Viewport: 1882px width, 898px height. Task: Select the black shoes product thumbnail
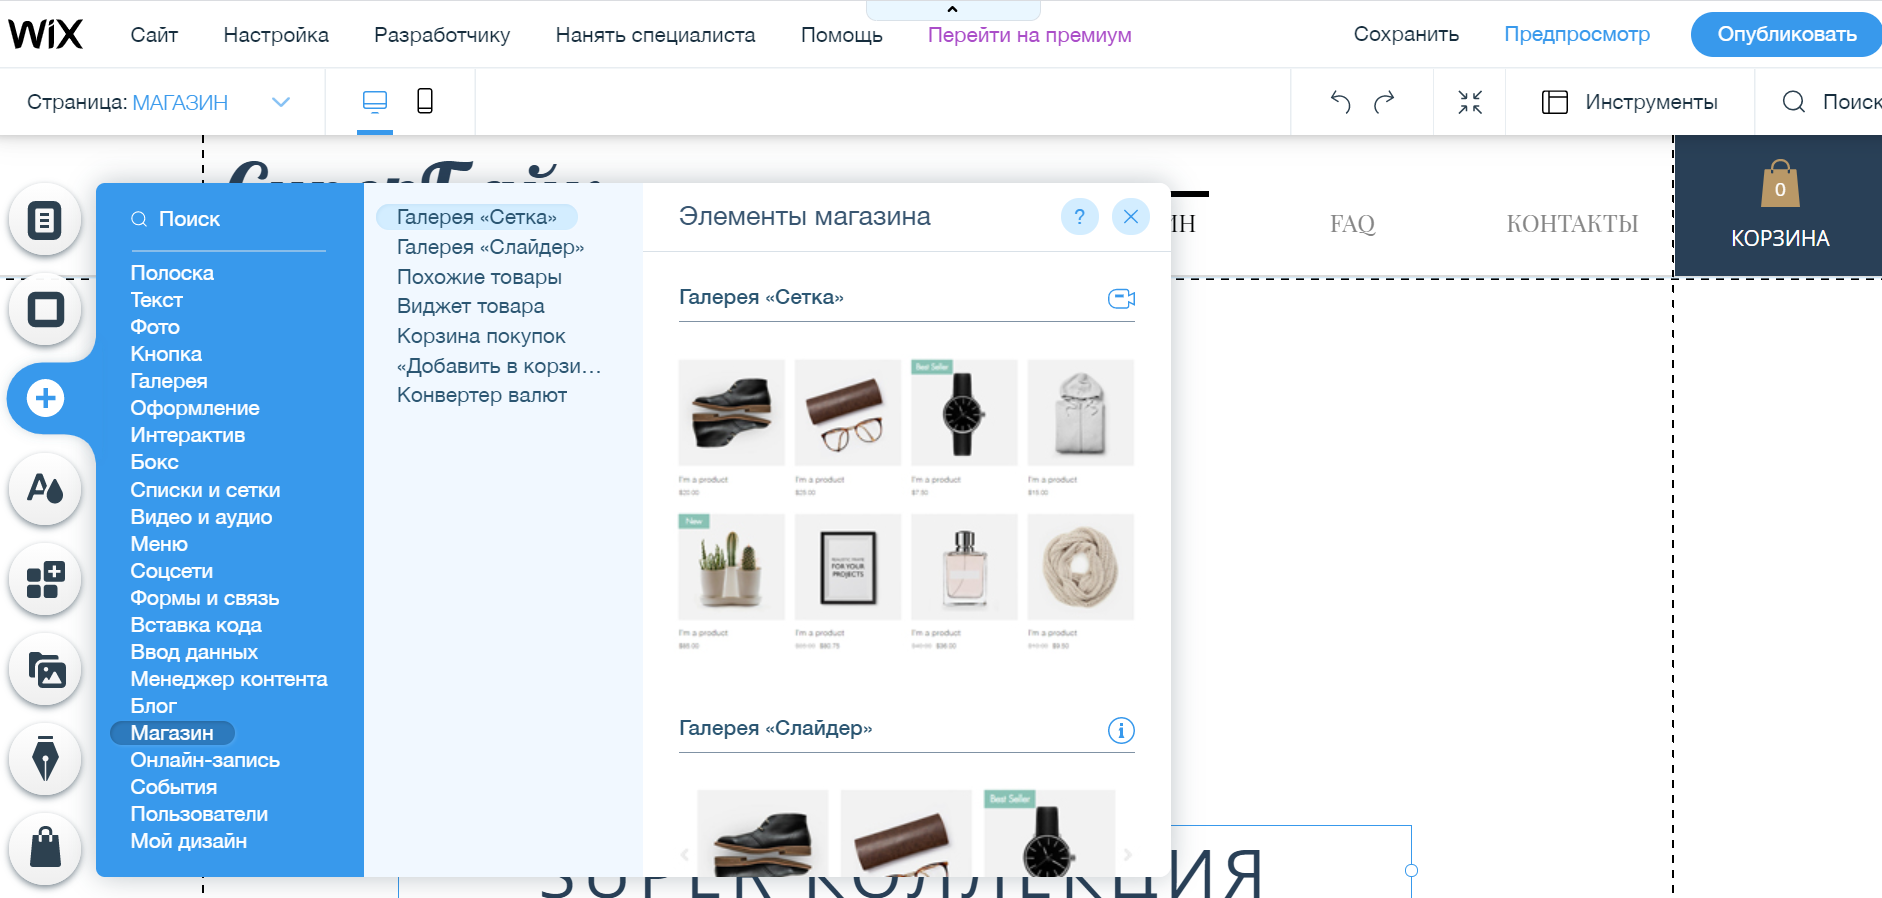(731, 412)
